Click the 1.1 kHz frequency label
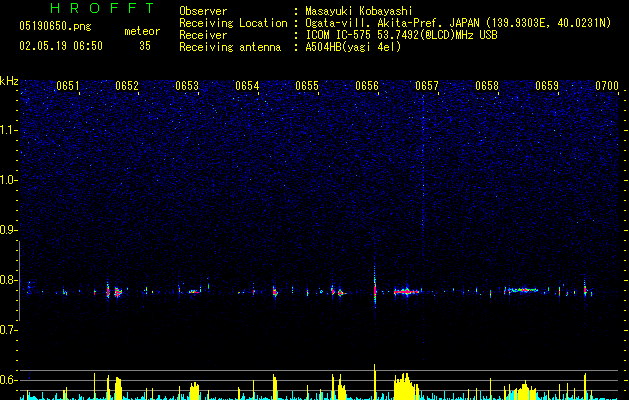The height and width of the screenshot is (400, 629). coord(9,130)
